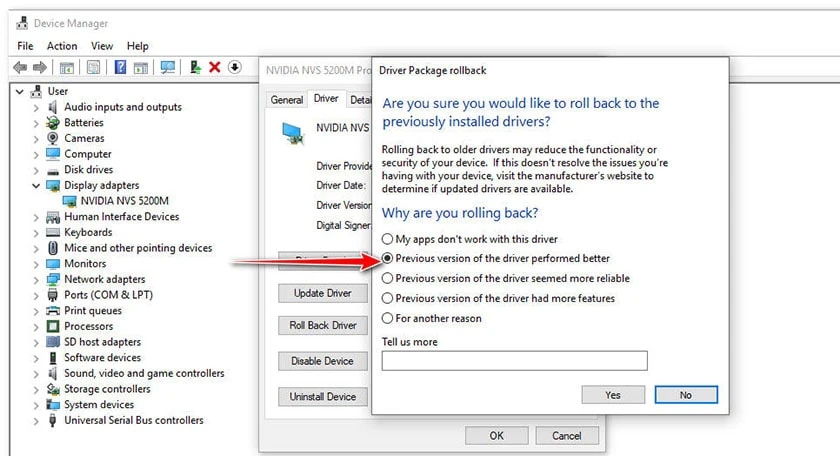Click the Update driver green arrow icon
Image resolution: width=840 pixels, height=456 pixels.
click(x=195, y=67)
